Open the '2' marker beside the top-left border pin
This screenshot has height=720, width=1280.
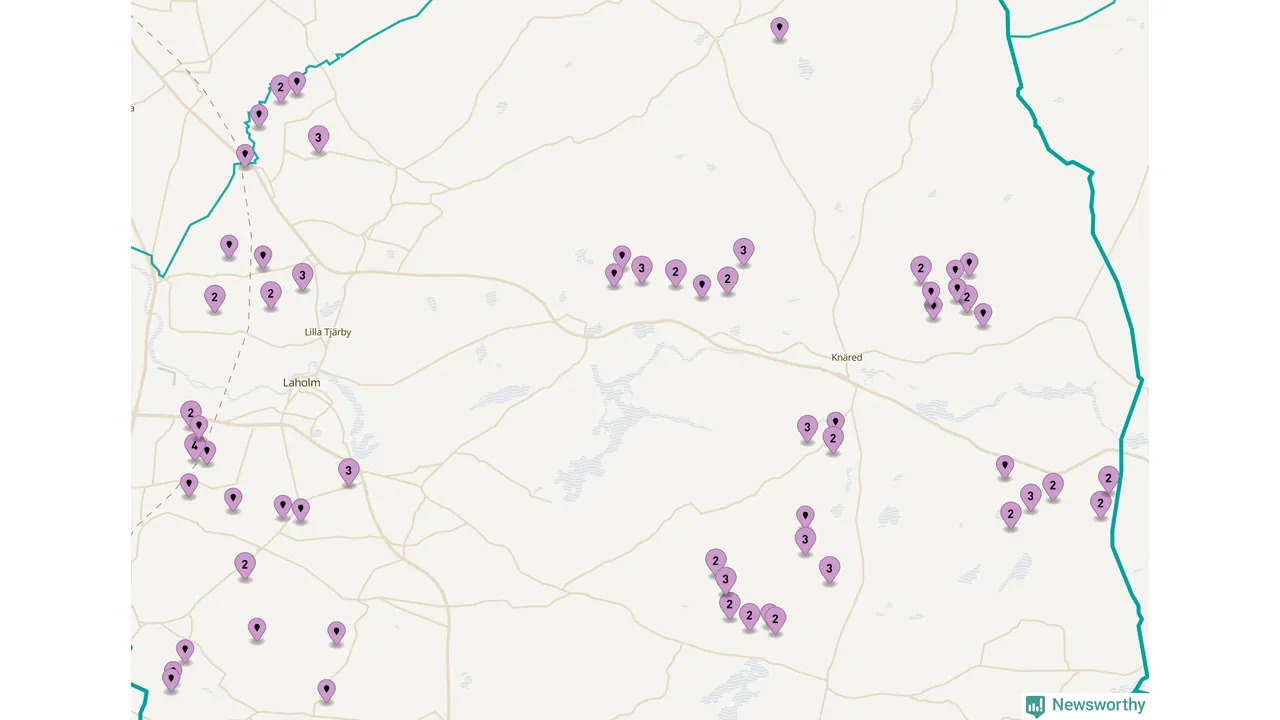[280, 87]
